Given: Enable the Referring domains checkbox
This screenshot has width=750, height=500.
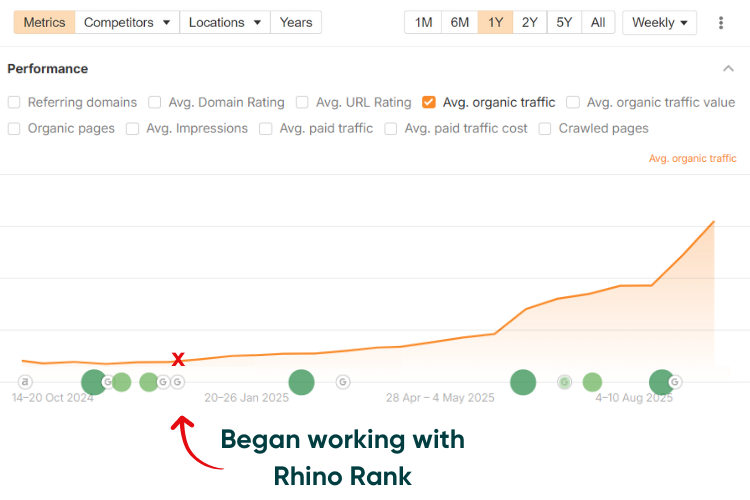Looking at the screenshot, I should click(x=14, y=102).
